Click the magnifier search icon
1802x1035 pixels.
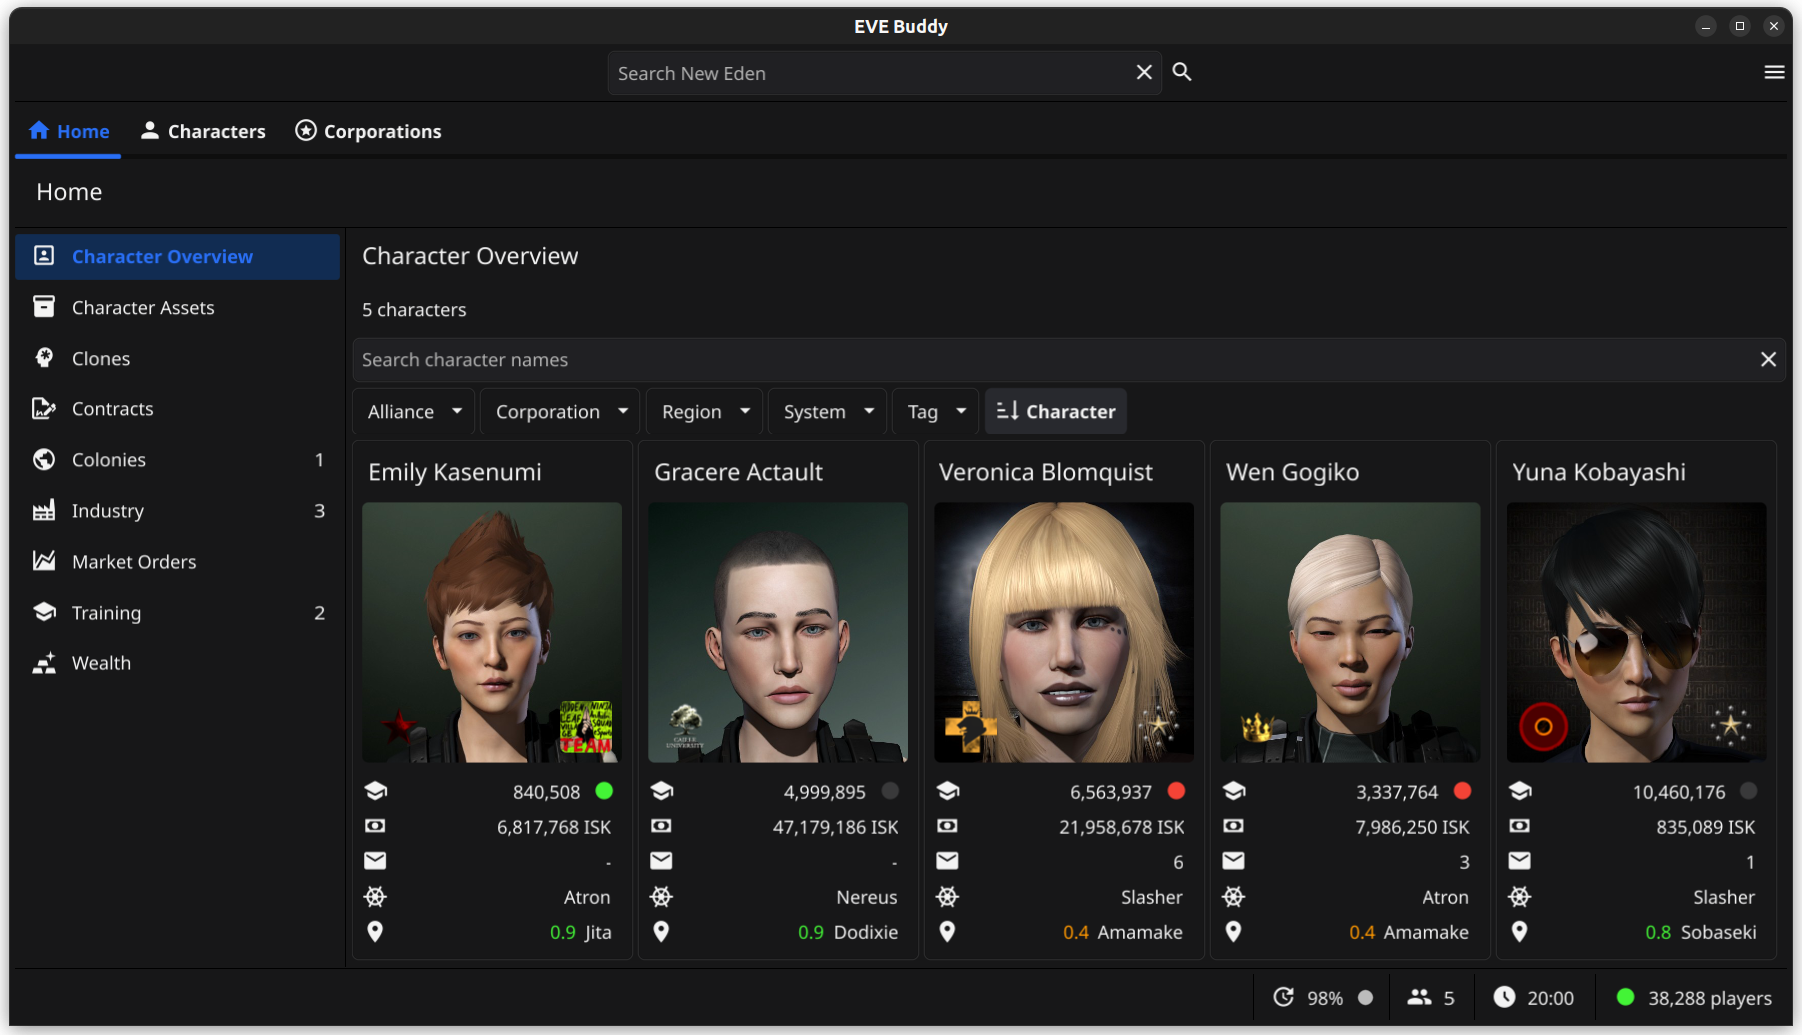1182,72
